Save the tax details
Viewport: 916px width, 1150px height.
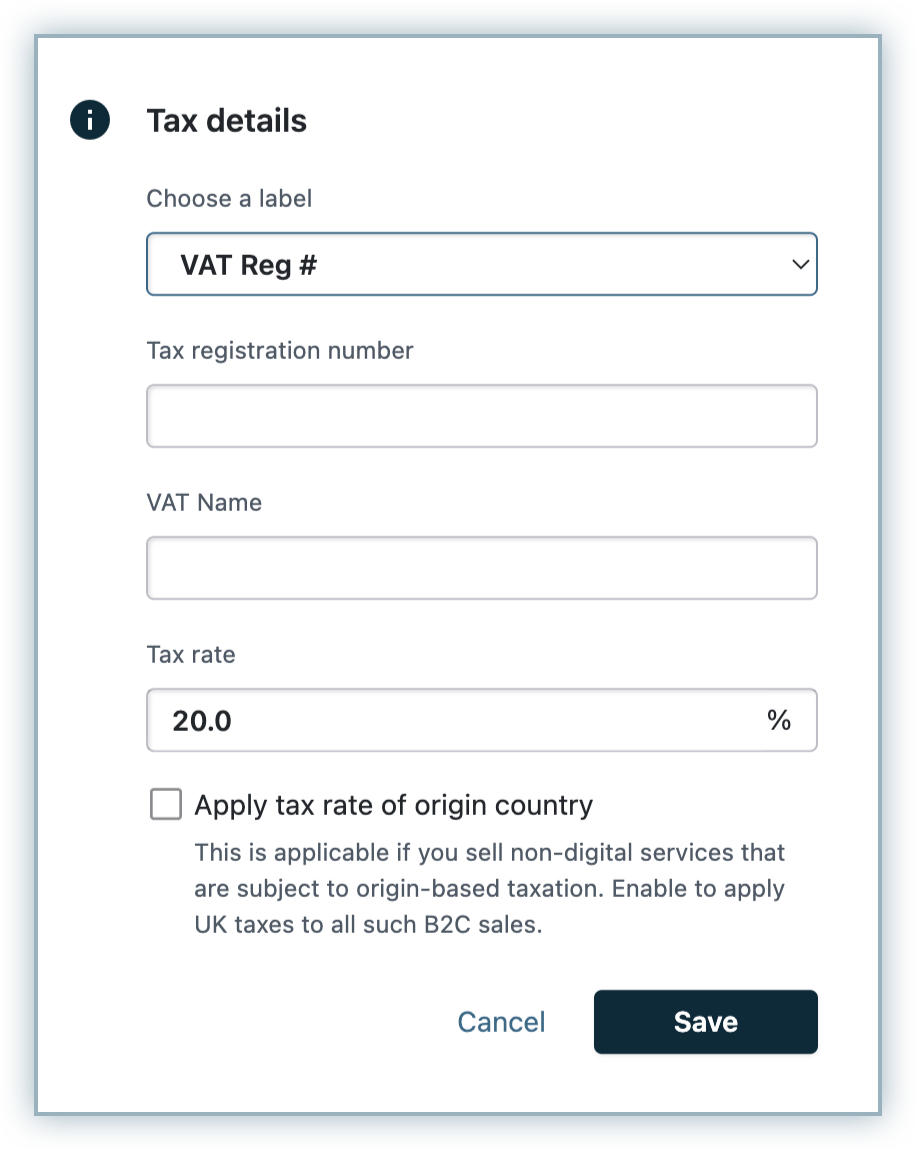(705, 1022)
